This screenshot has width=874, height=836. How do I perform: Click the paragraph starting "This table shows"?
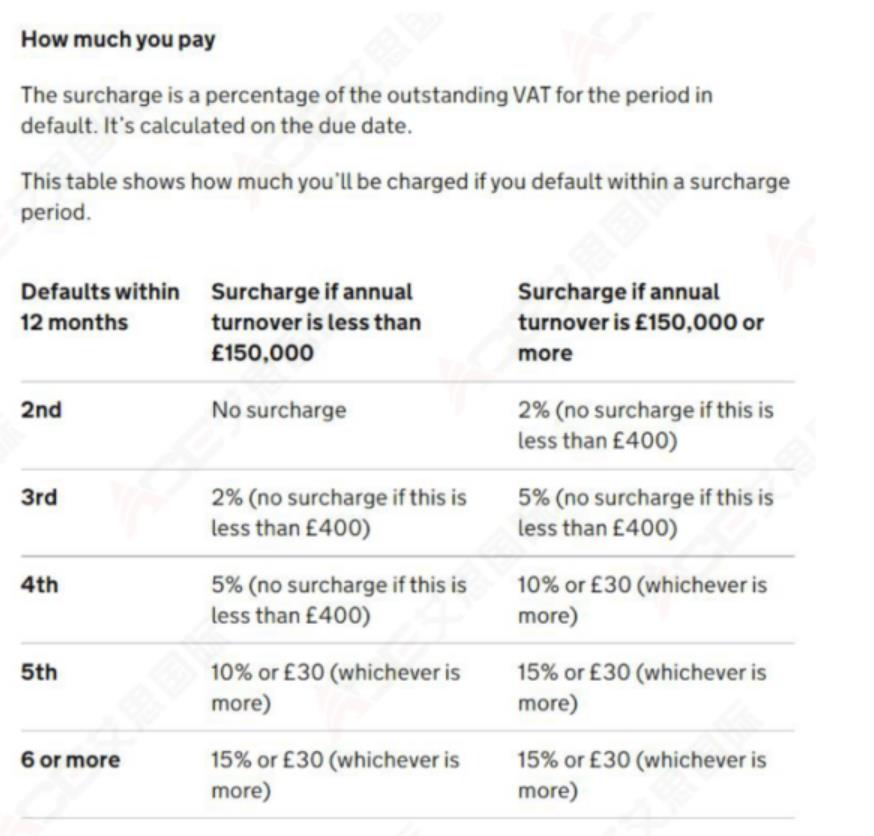pyautogui.click(x=405, y=198)
